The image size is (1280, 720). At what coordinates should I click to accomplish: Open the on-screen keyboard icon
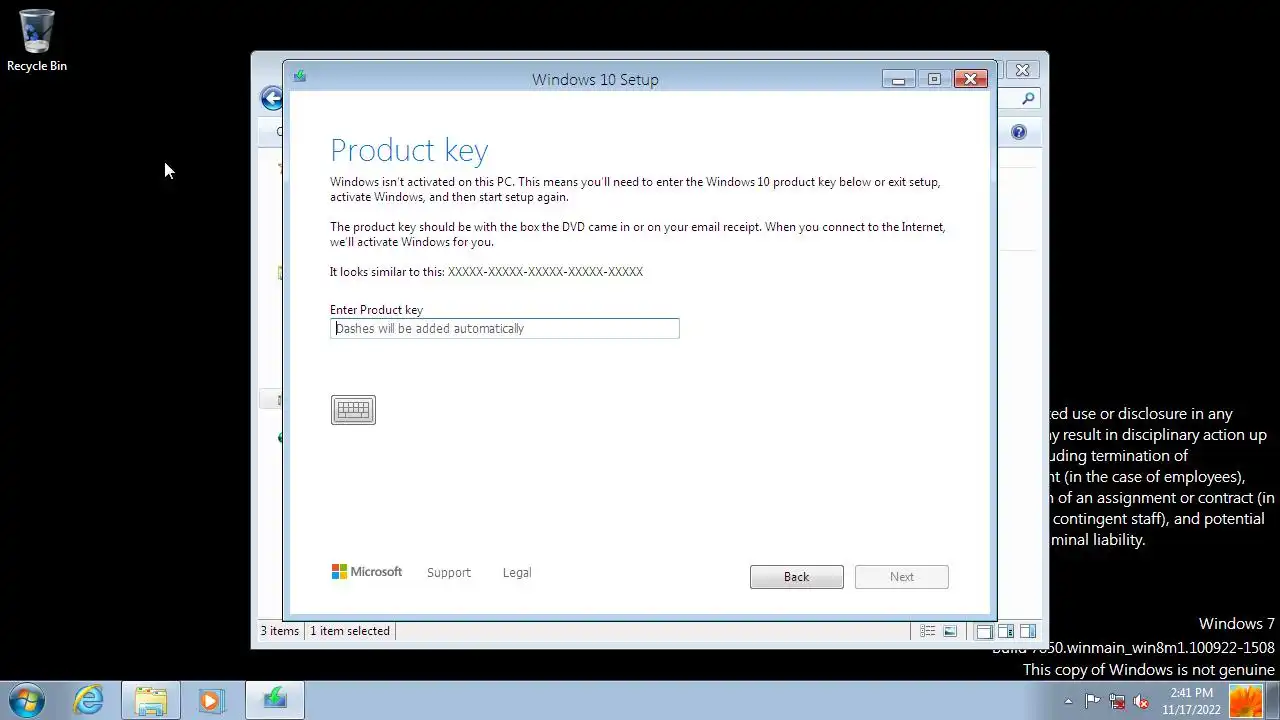tap(353, 410)
